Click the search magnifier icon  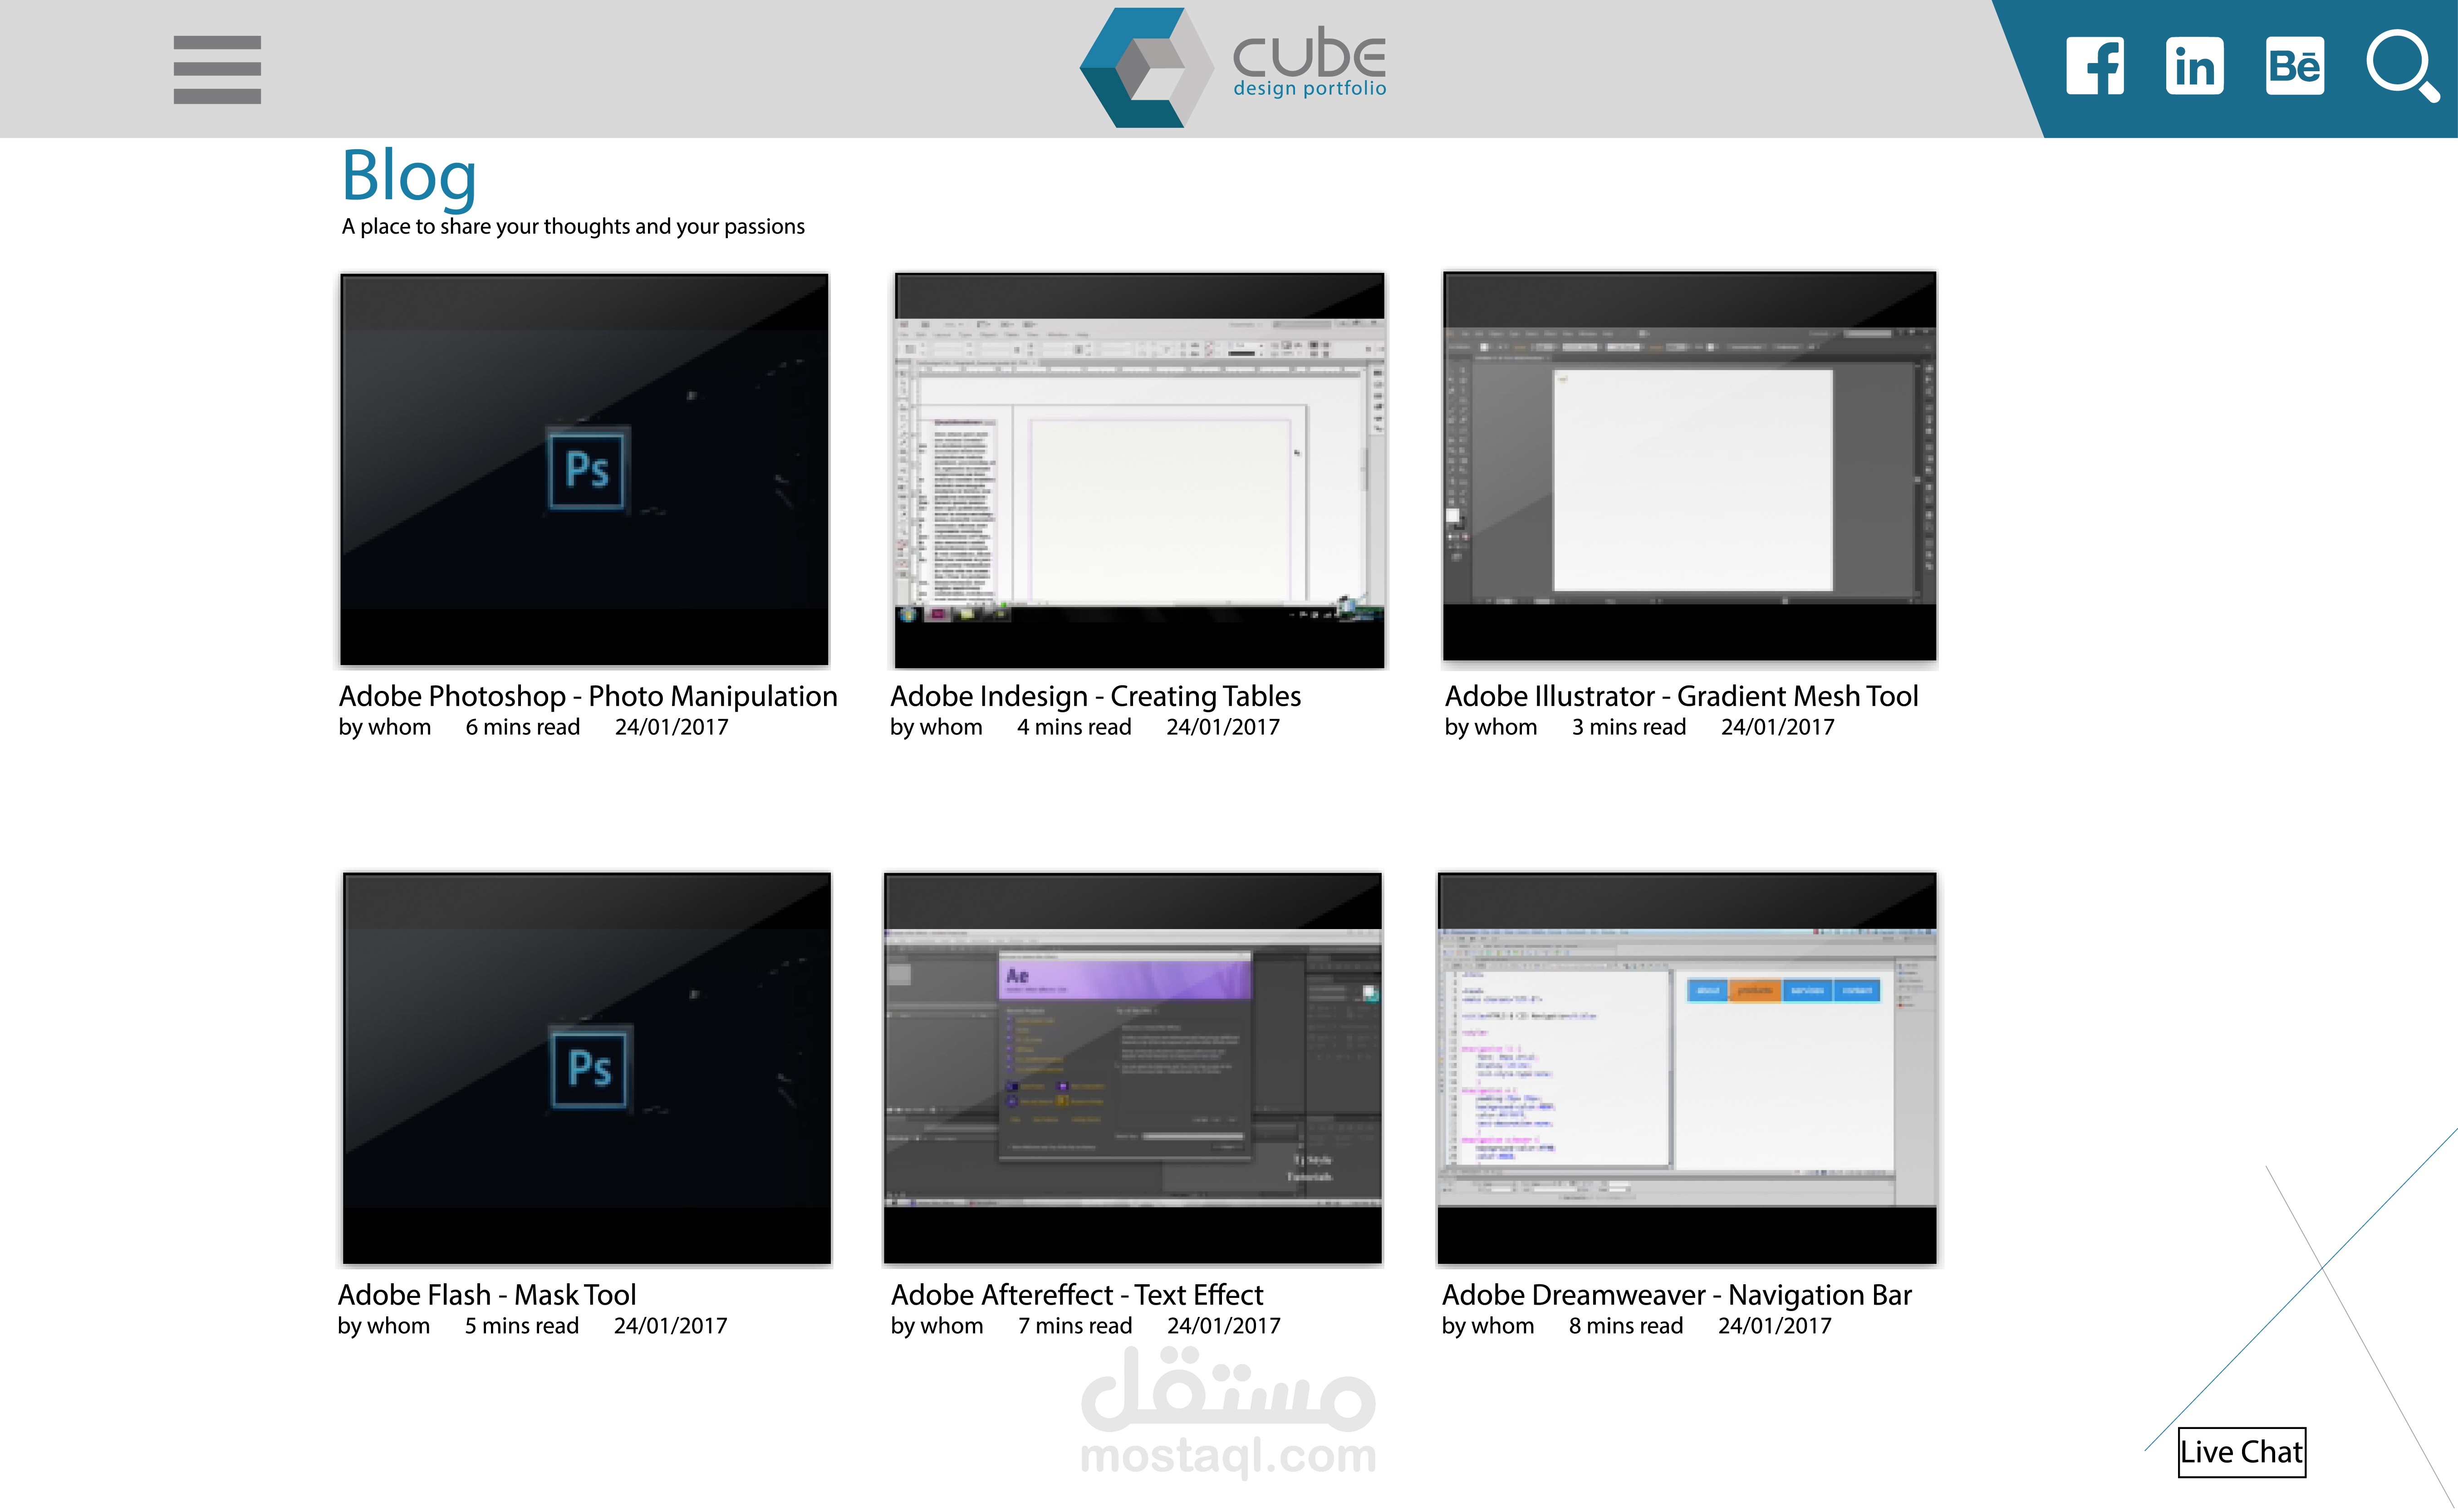[x=2401, y=66]
